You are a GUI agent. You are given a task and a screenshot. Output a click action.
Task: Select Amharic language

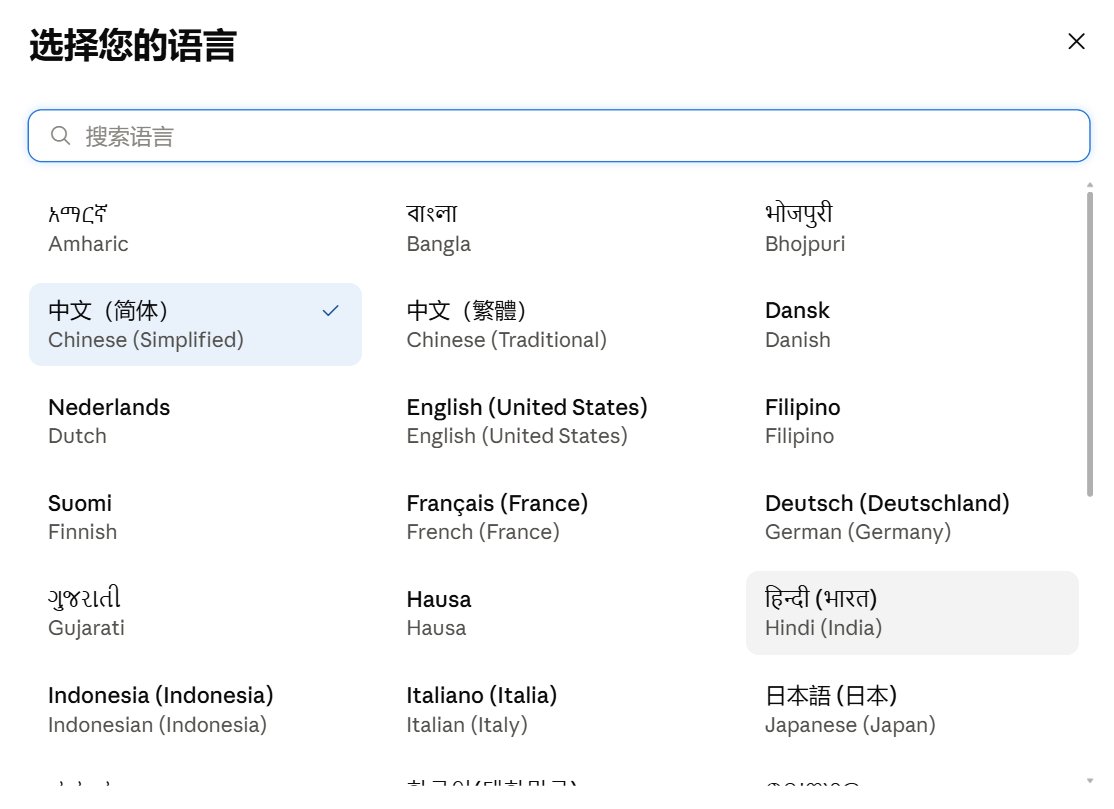[x=195, y=229]
